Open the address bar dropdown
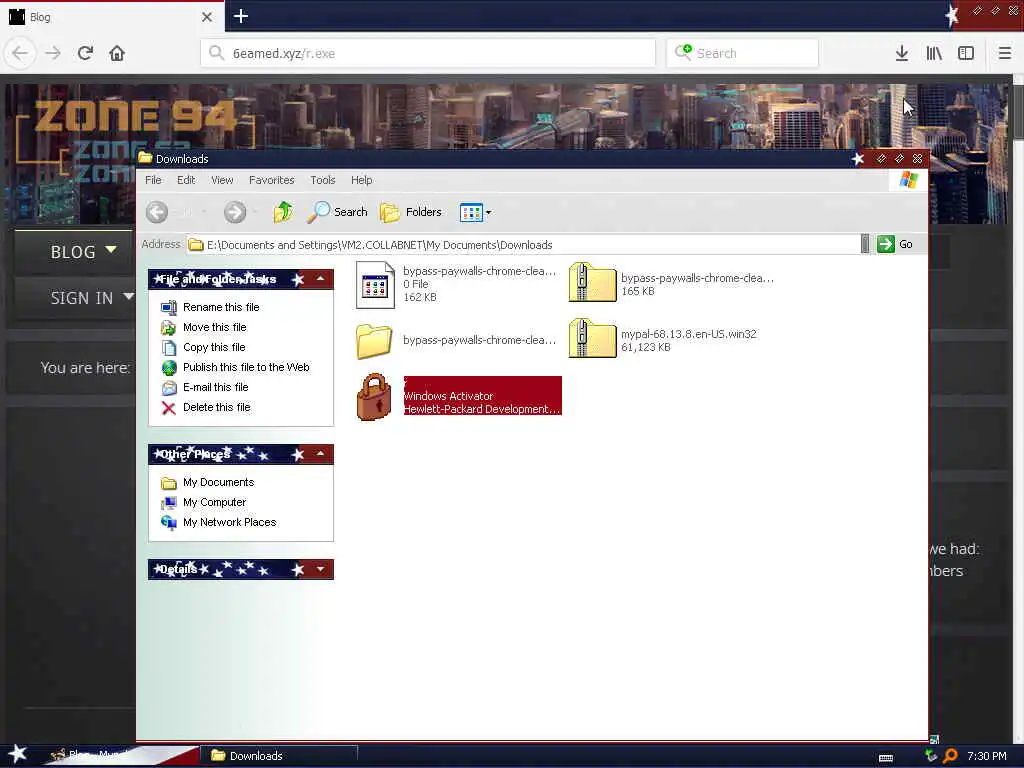This screenshot has width=1024, height=768. pyautogui.click(x=865, y=244)
